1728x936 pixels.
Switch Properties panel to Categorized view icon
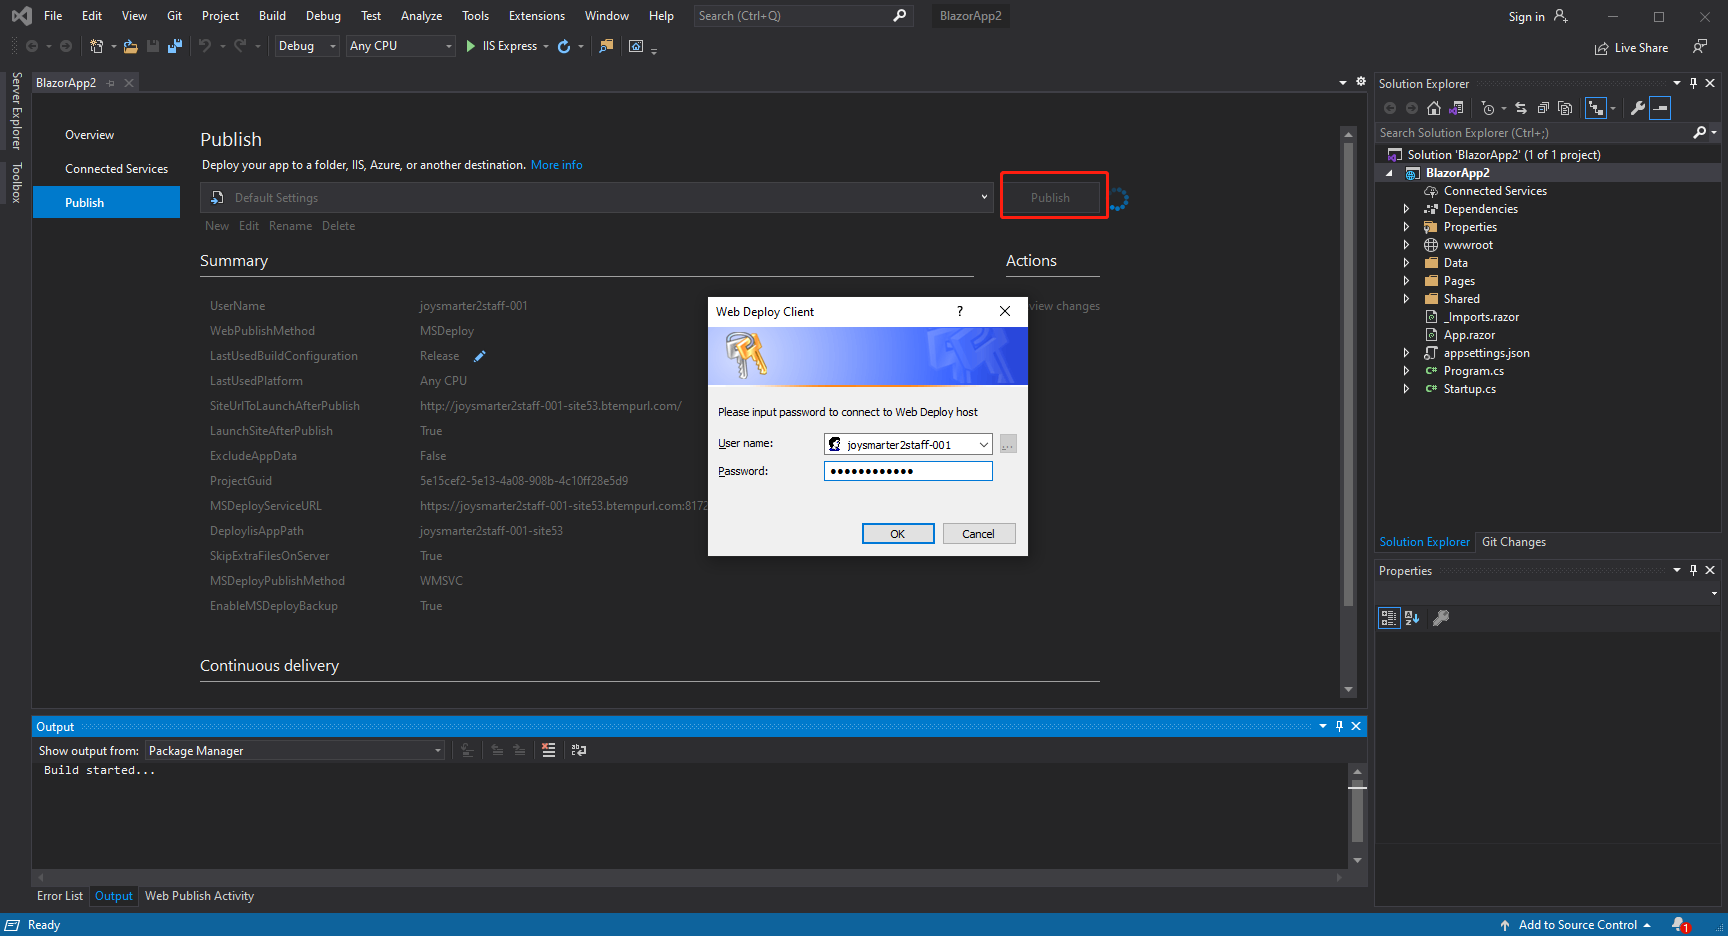pyautogui.click(x=1389, y=618)
